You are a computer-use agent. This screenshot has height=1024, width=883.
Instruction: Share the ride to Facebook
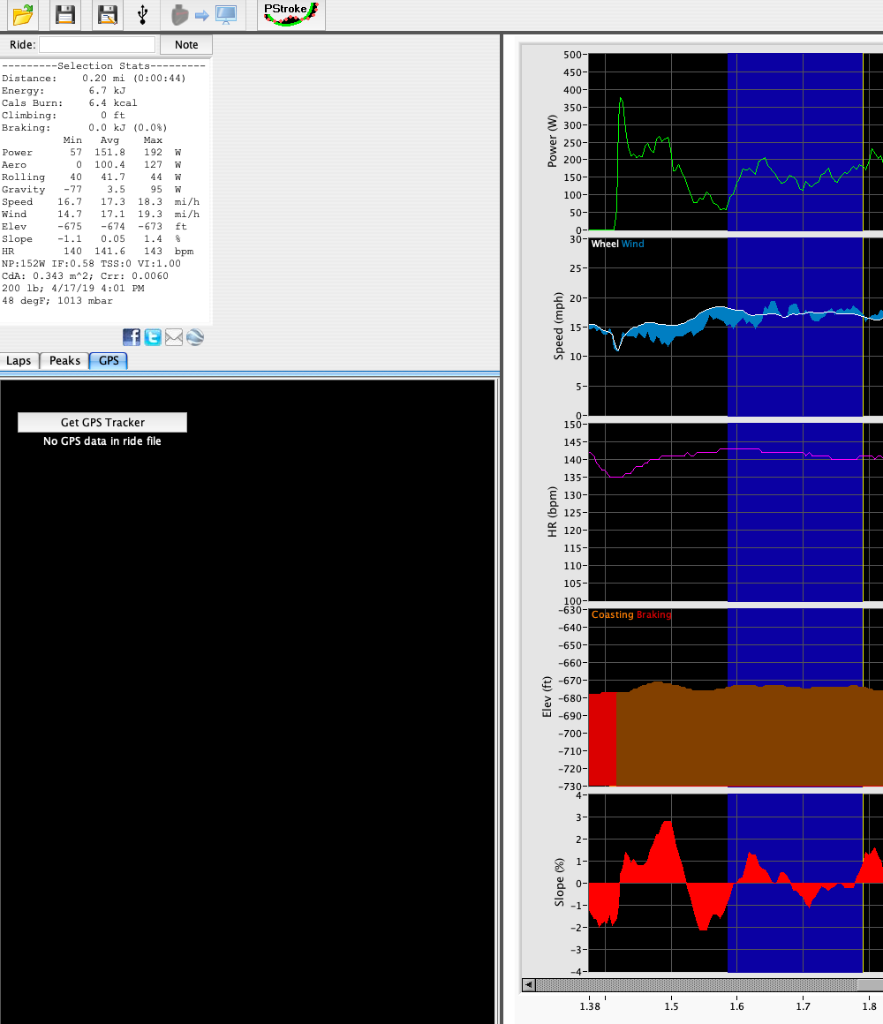[131, 337]
